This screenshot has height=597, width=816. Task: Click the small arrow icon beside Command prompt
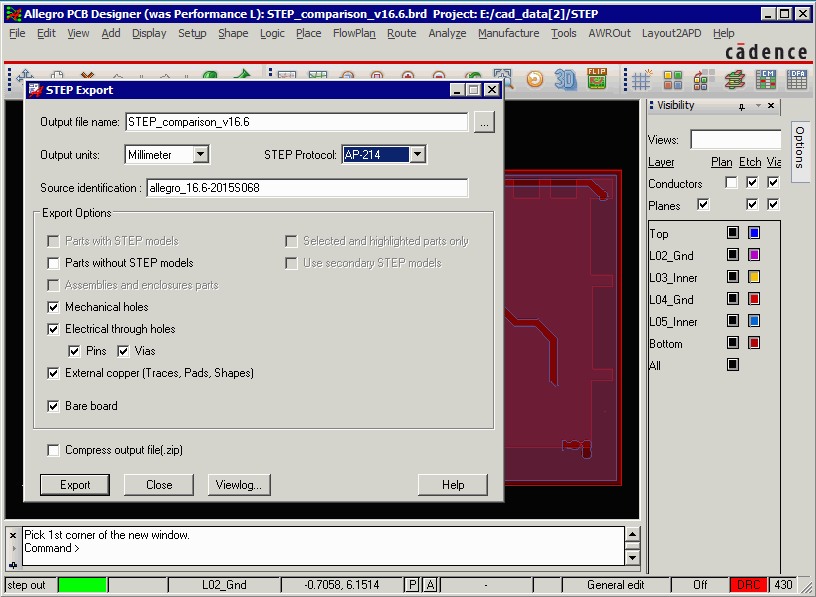[13, 548]
